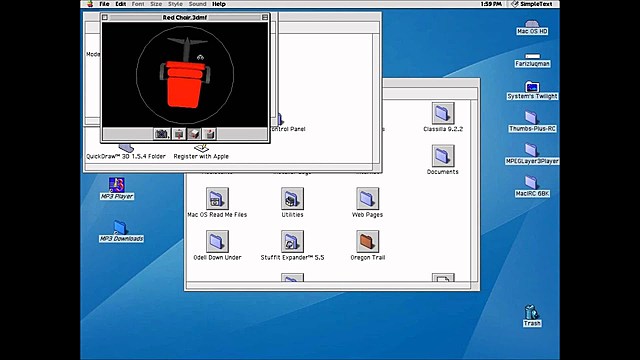Open the Classilla 9.2.2 folder

click(443, 118)
